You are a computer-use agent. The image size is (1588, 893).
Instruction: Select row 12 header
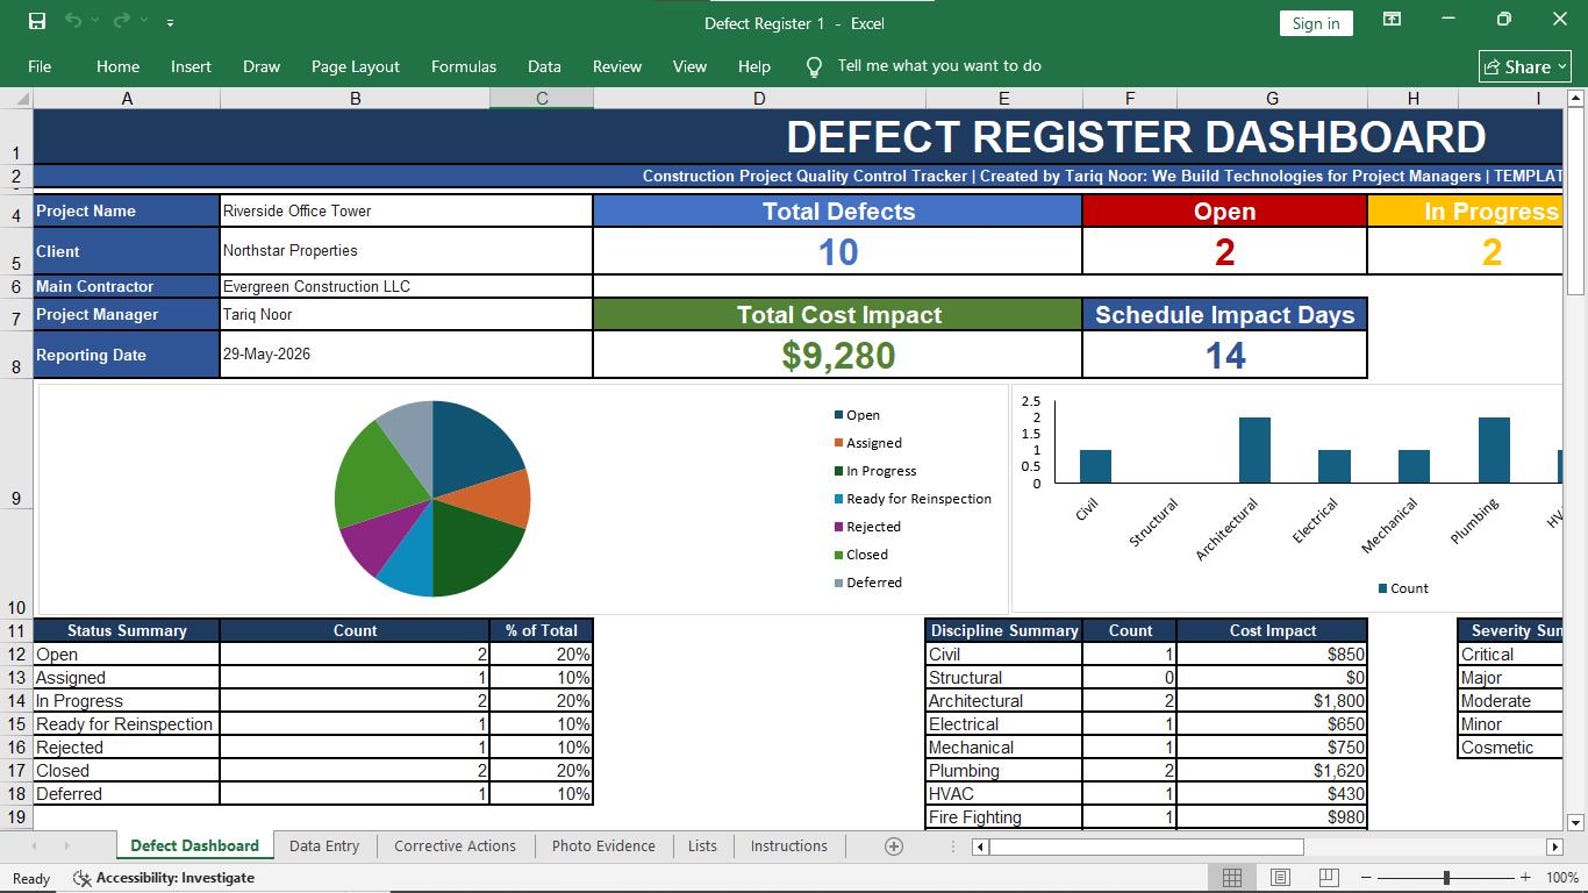coord(16,654)
